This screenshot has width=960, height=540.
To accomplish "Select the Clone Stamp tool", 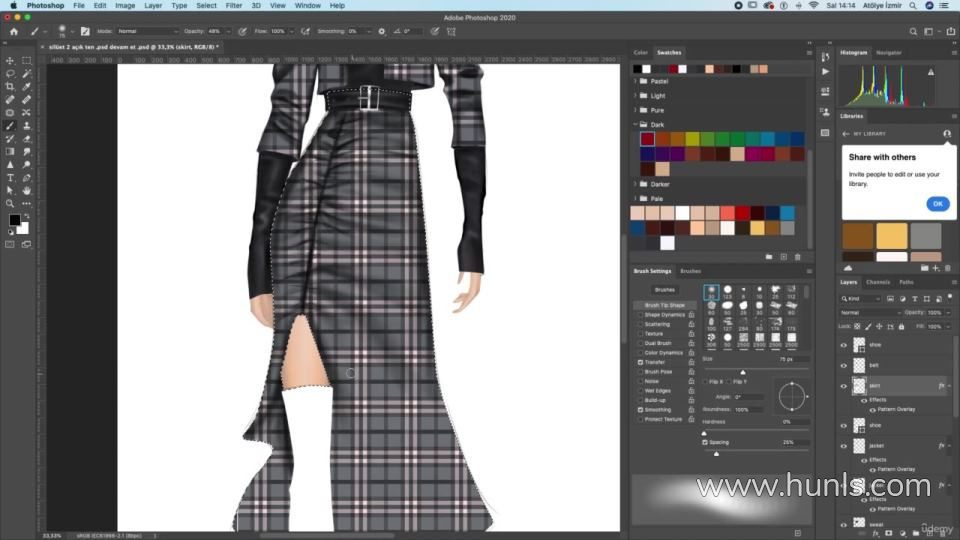I will pyautogui.click(x=26, y=126).
